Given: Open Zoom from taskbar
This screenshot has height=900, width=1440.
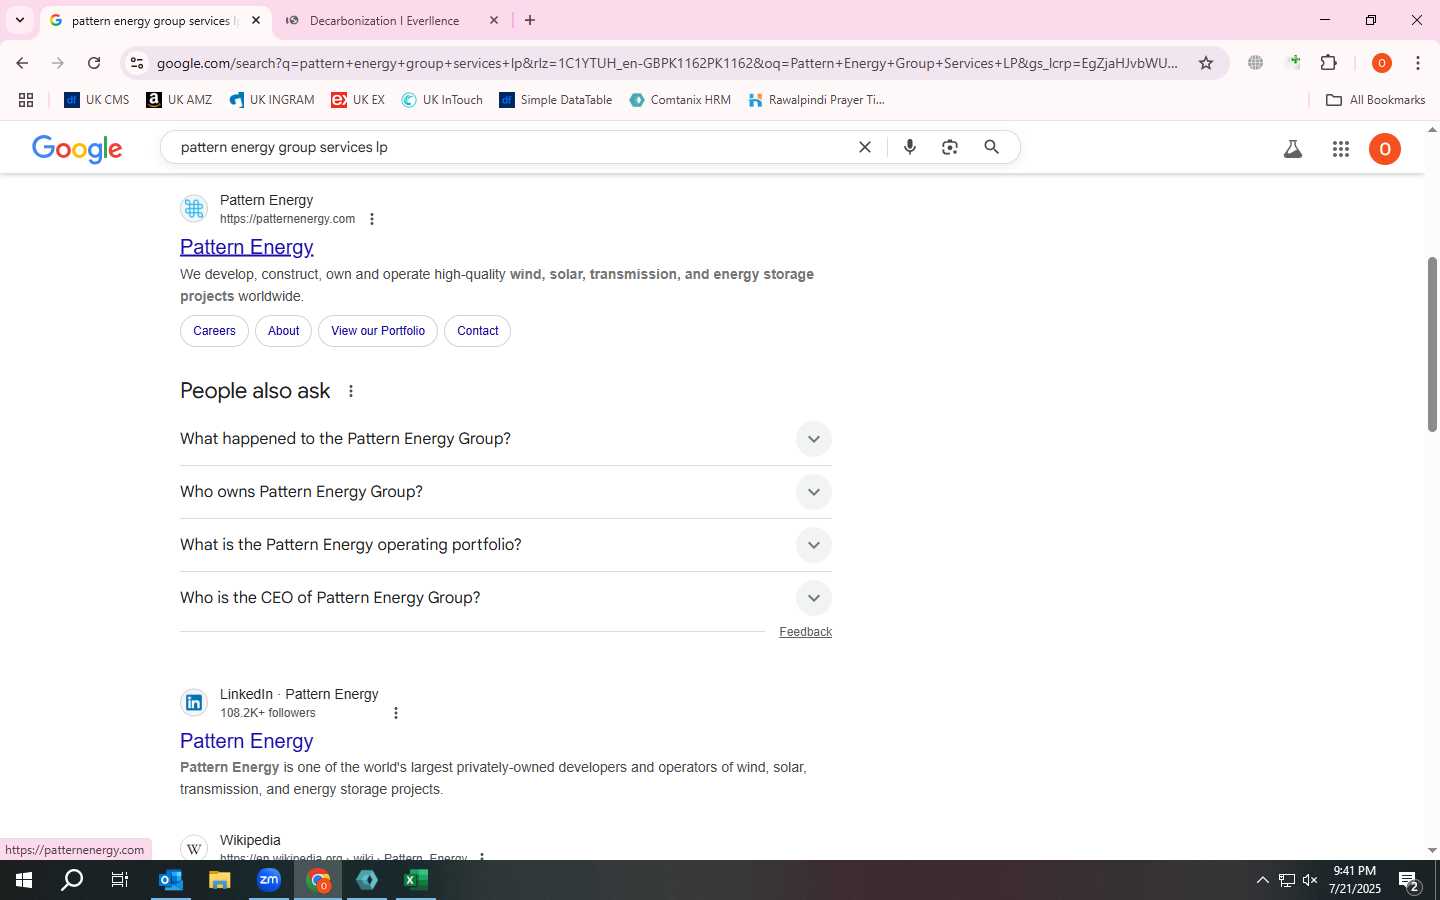Looking at the screenshot, I should pos(269,880).
